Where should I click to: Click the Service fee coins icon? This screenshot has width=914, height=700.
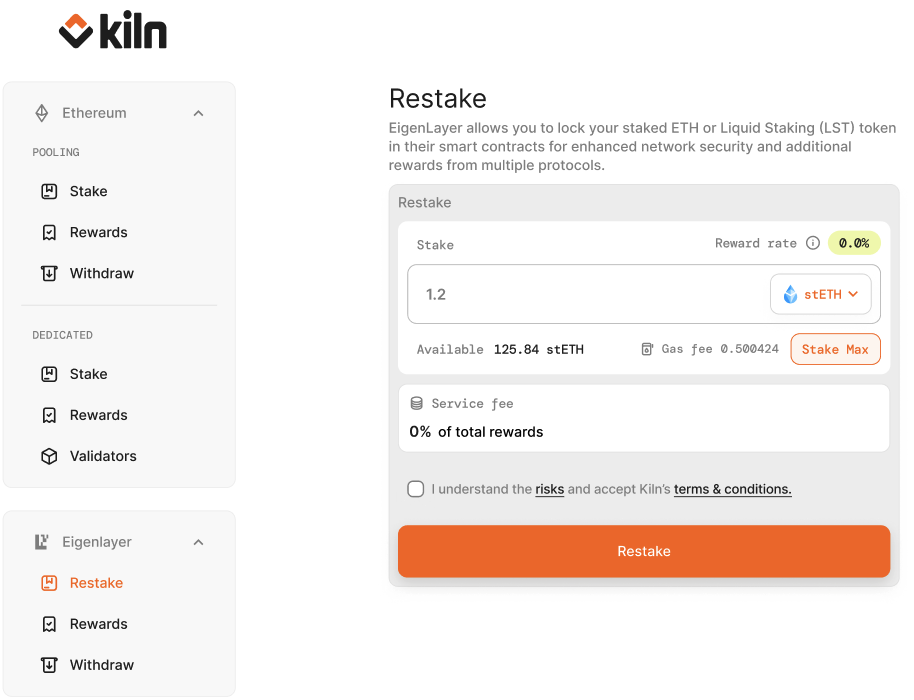coord(417,403)
